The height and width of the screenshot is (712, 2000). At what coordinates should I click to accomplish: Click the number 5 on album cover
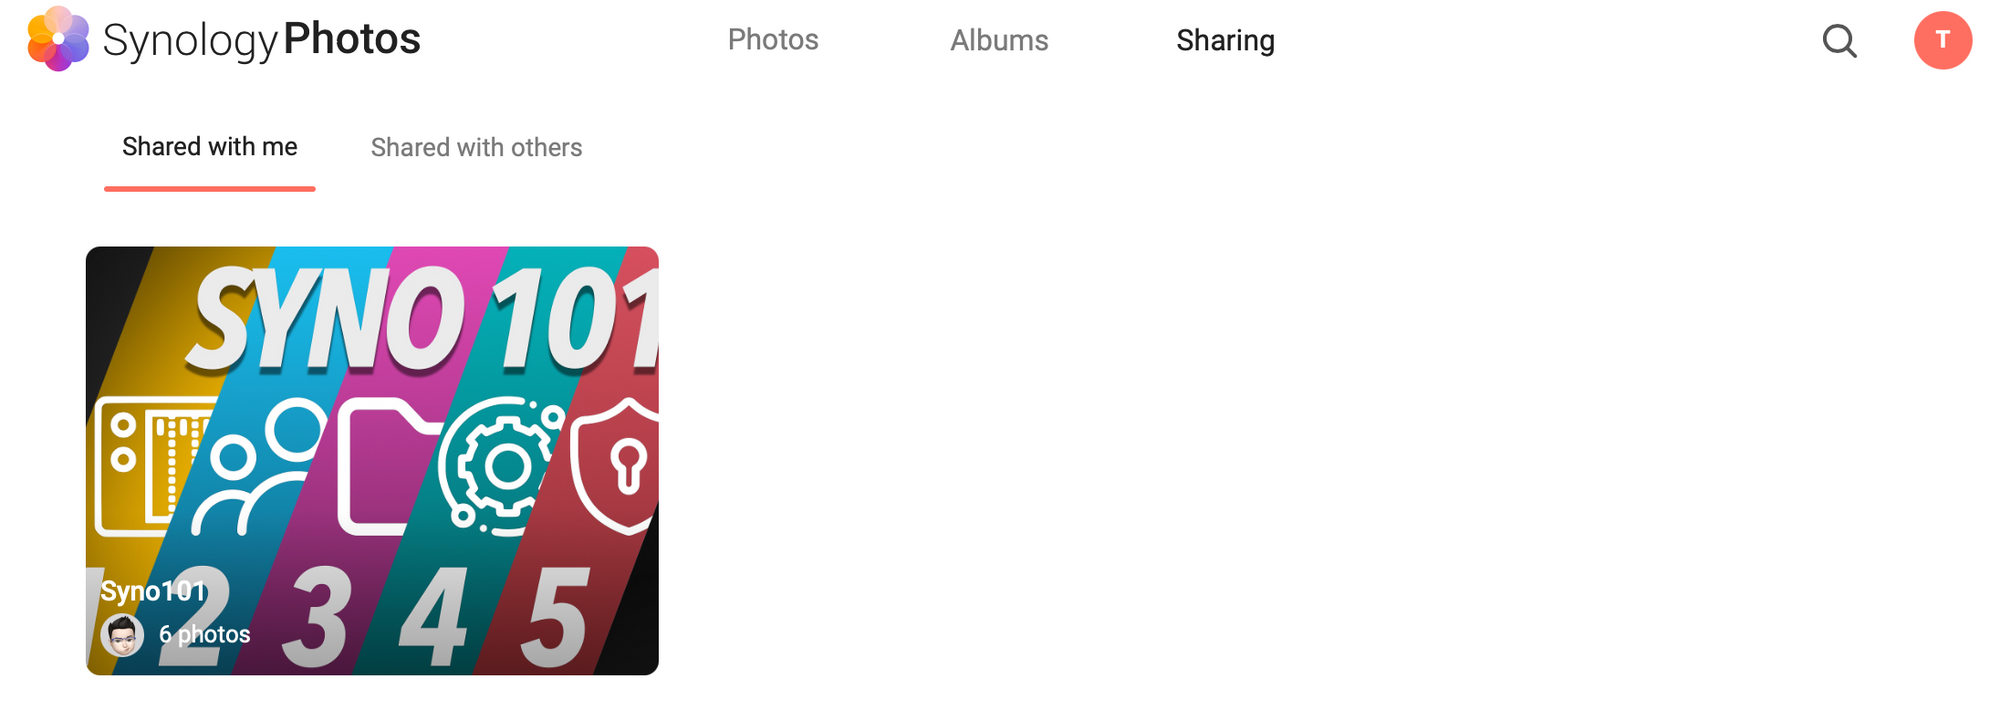tap(556, 615)
